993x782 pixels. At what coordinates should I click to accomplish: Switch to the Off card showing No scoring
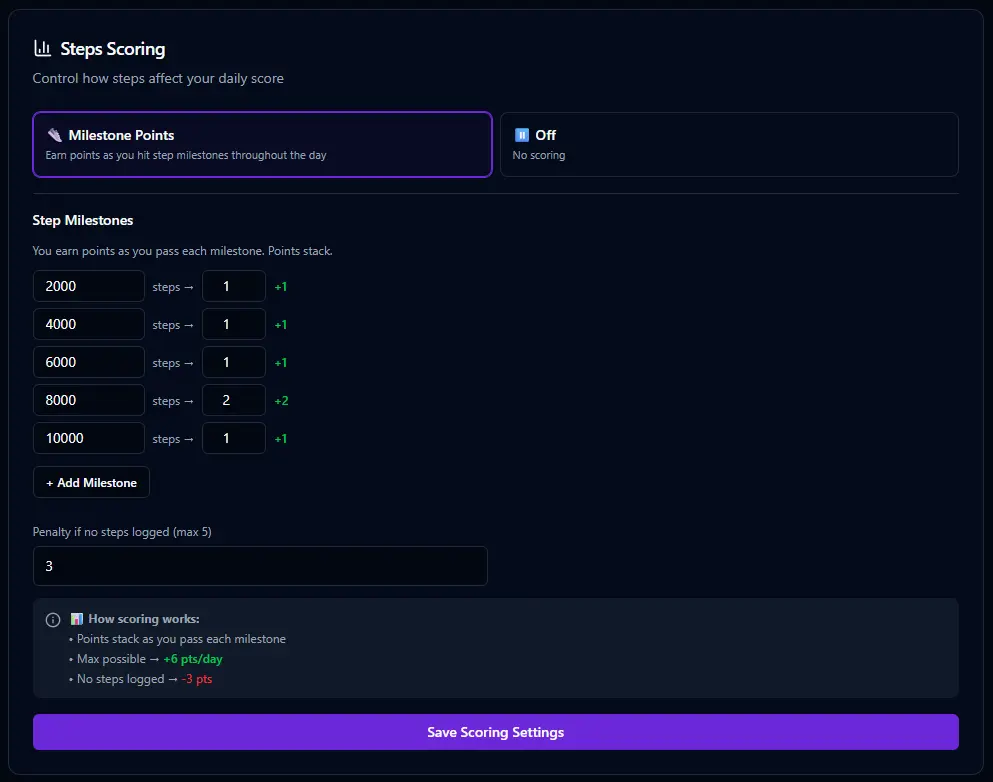coord(728,144)
